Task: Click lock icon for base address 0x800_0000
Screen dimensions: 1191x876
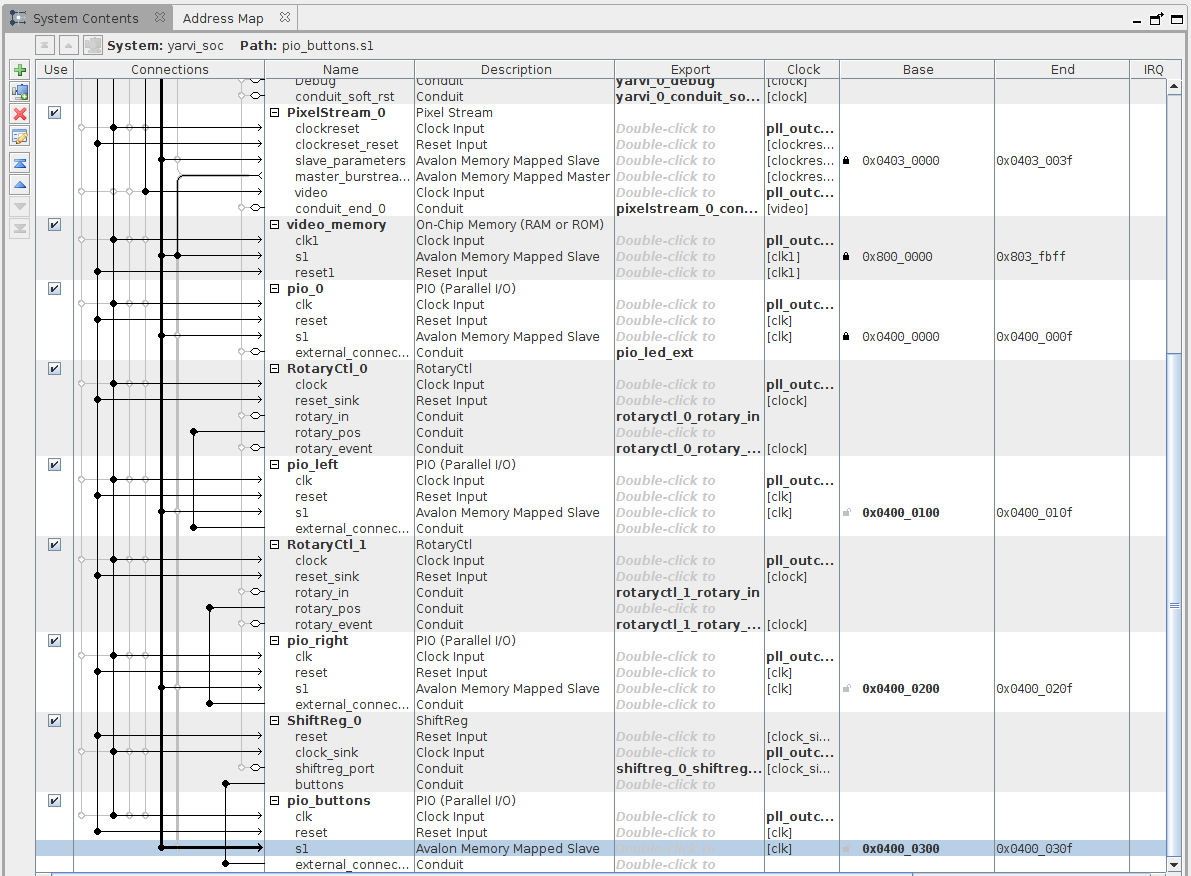Action: [846, 257]
